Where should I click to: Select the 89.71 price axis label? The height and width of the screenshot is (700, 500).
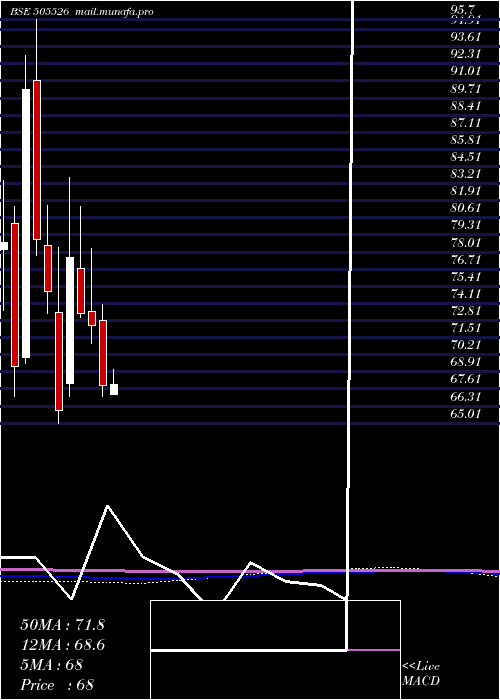point(466,88)
